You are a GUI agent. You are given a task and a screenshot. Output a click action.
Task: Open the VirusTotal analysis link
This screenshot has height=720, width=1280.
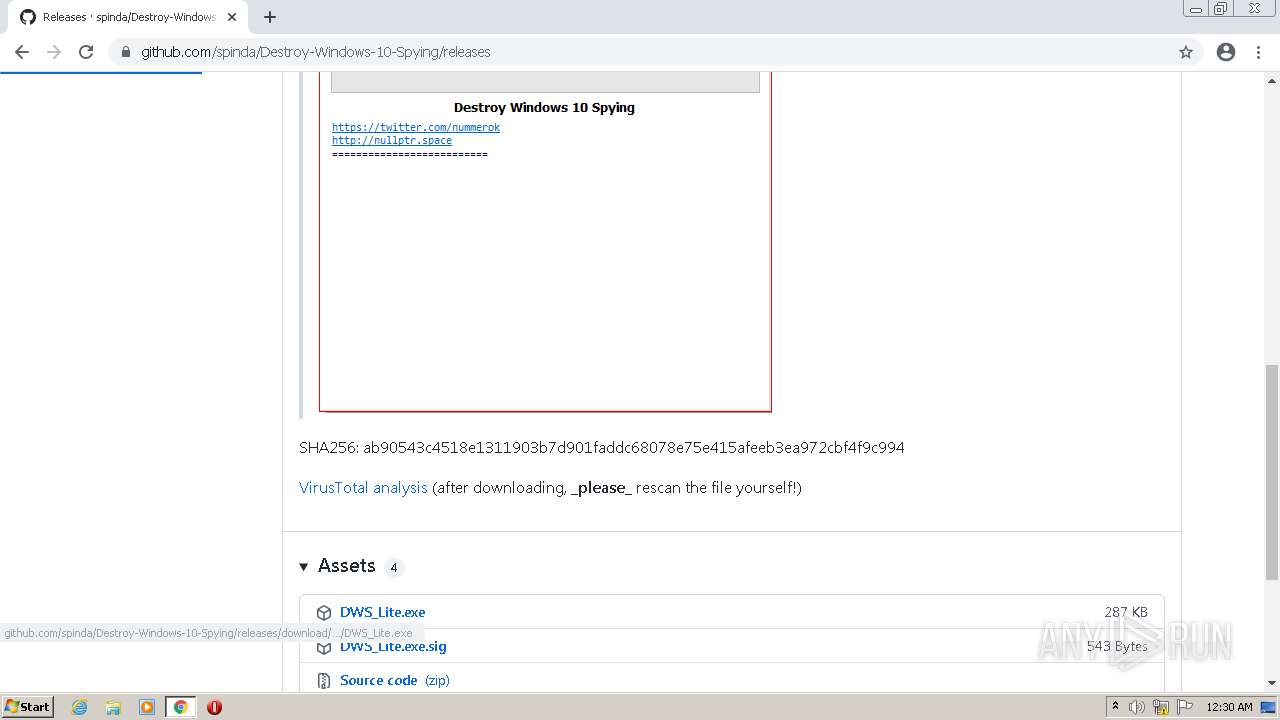click(x=363, y=488)
